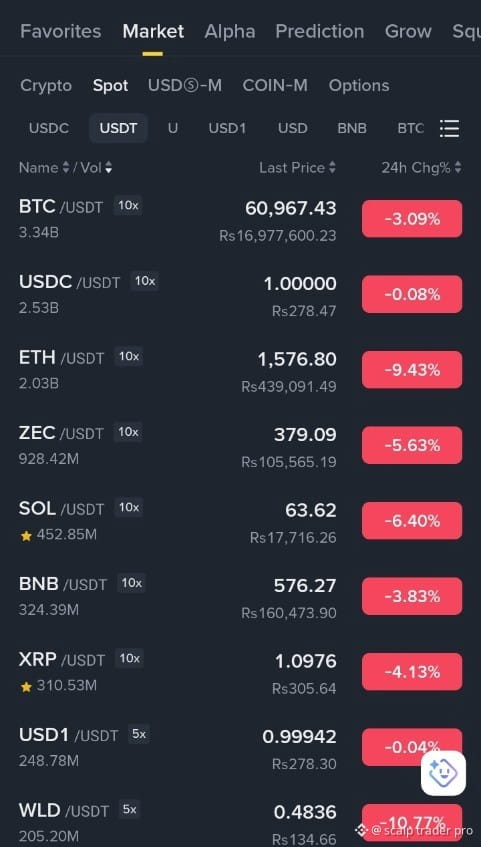Tap the 10x leverage badge on BNB/USDT

pos(131,583)
